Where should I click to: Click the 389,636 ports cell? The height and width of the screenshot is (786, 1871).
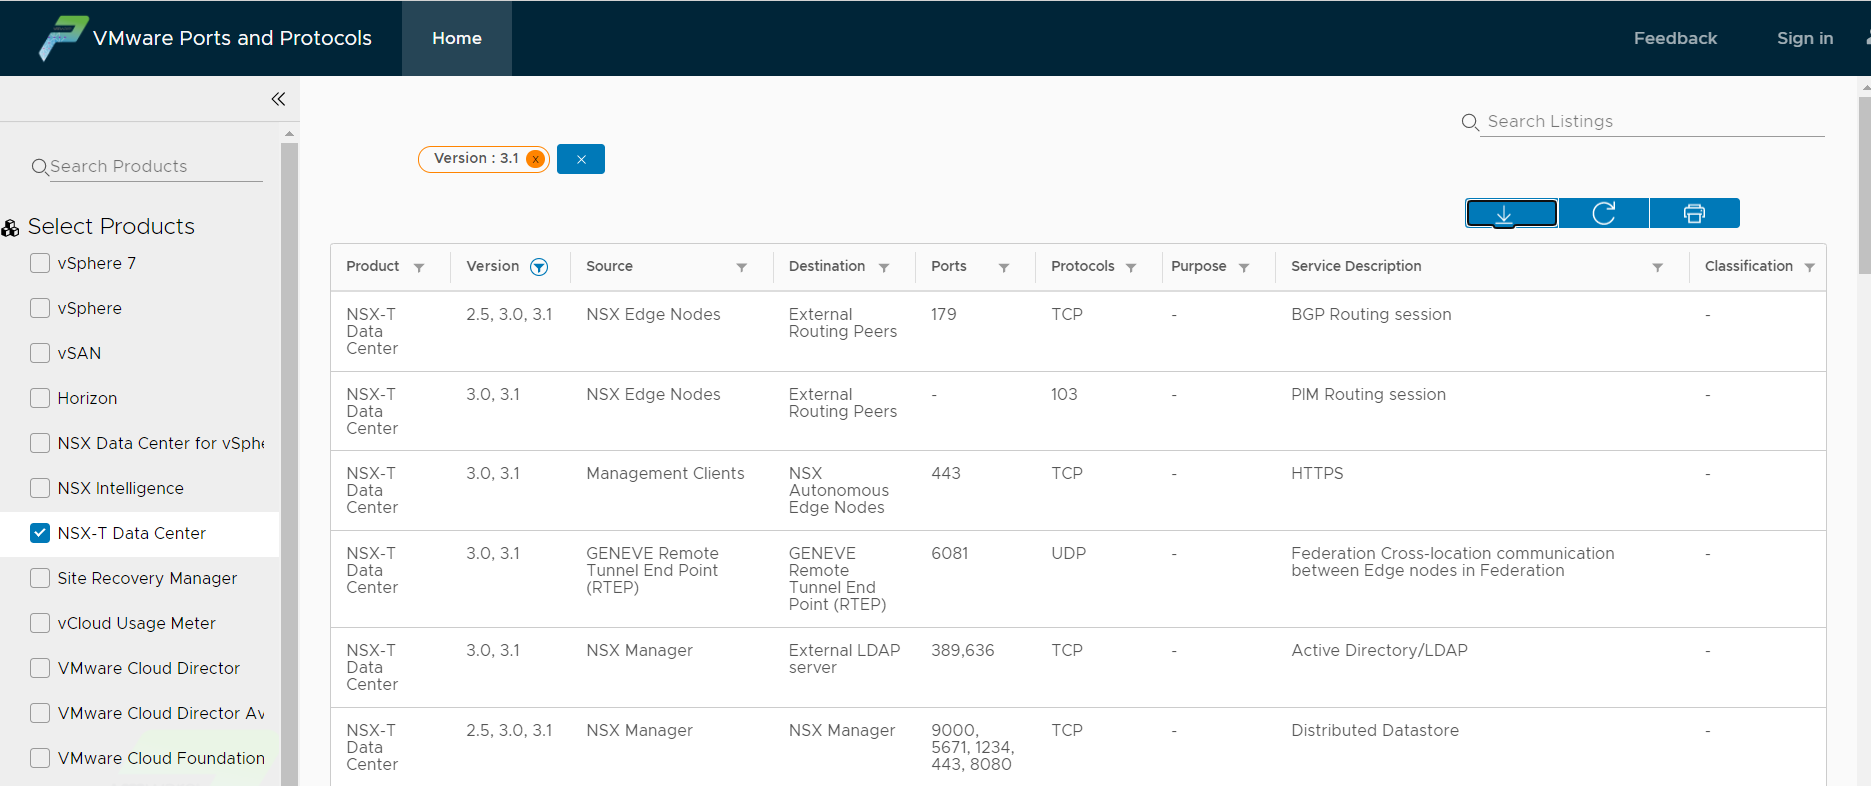pos(962,651)
